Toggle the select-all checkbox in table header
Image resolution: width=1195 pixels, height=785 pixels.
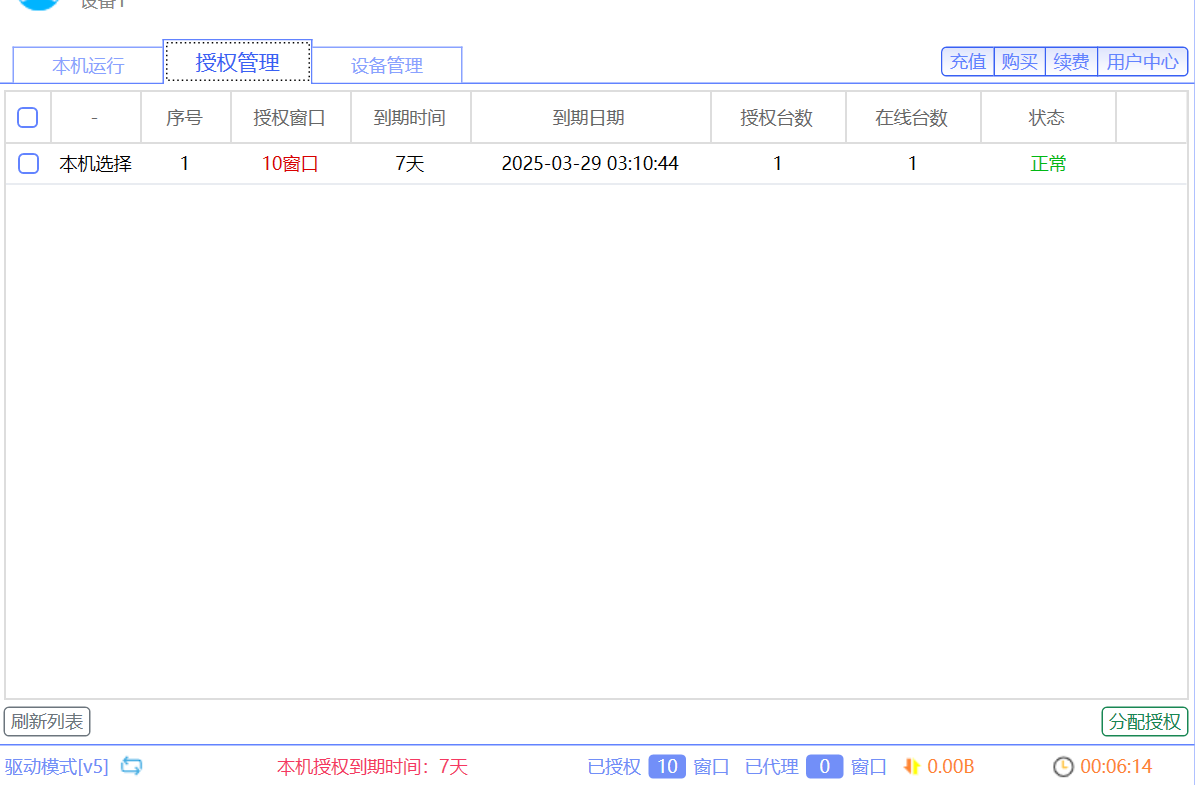pos(28,118)
